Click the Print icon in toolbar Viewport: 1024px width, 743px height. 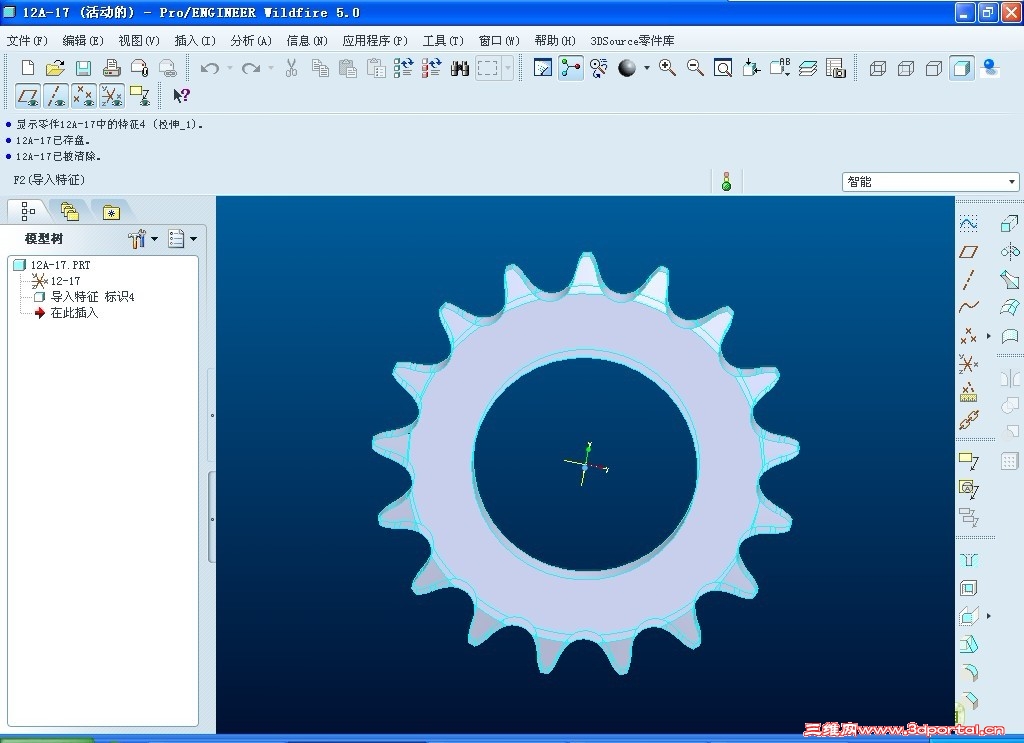pos(112,68)
